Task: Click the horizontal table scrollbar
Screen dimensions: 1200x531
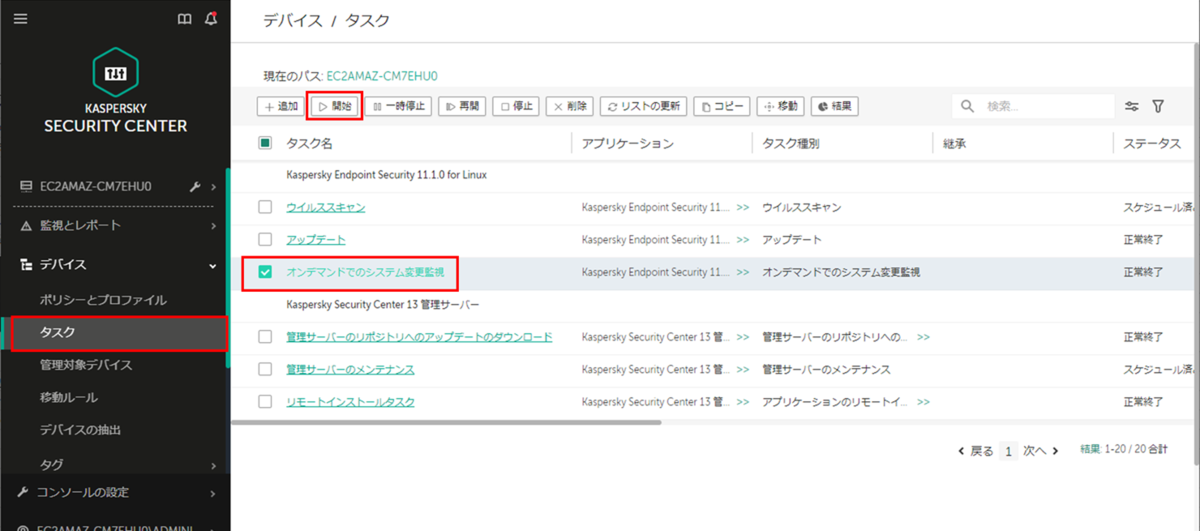Action: 446,422
